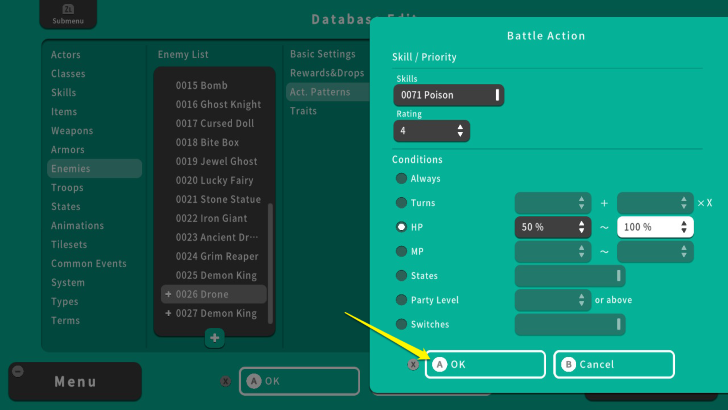Open Classes database category

(68, 74)
